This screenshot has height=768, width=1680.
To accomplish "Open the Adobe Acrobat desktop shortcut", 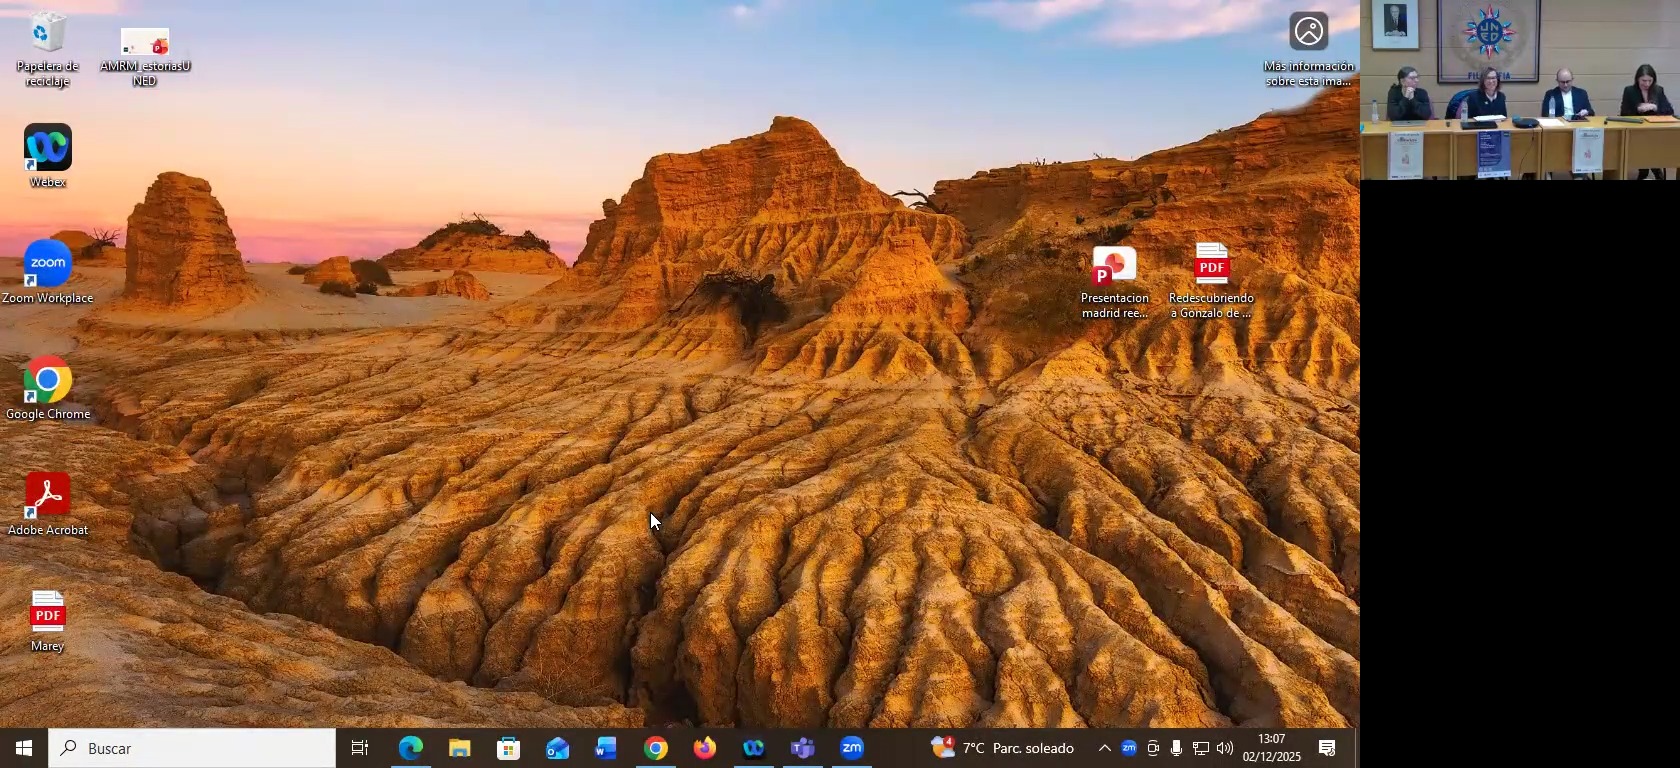I will [x=47, y=497].
